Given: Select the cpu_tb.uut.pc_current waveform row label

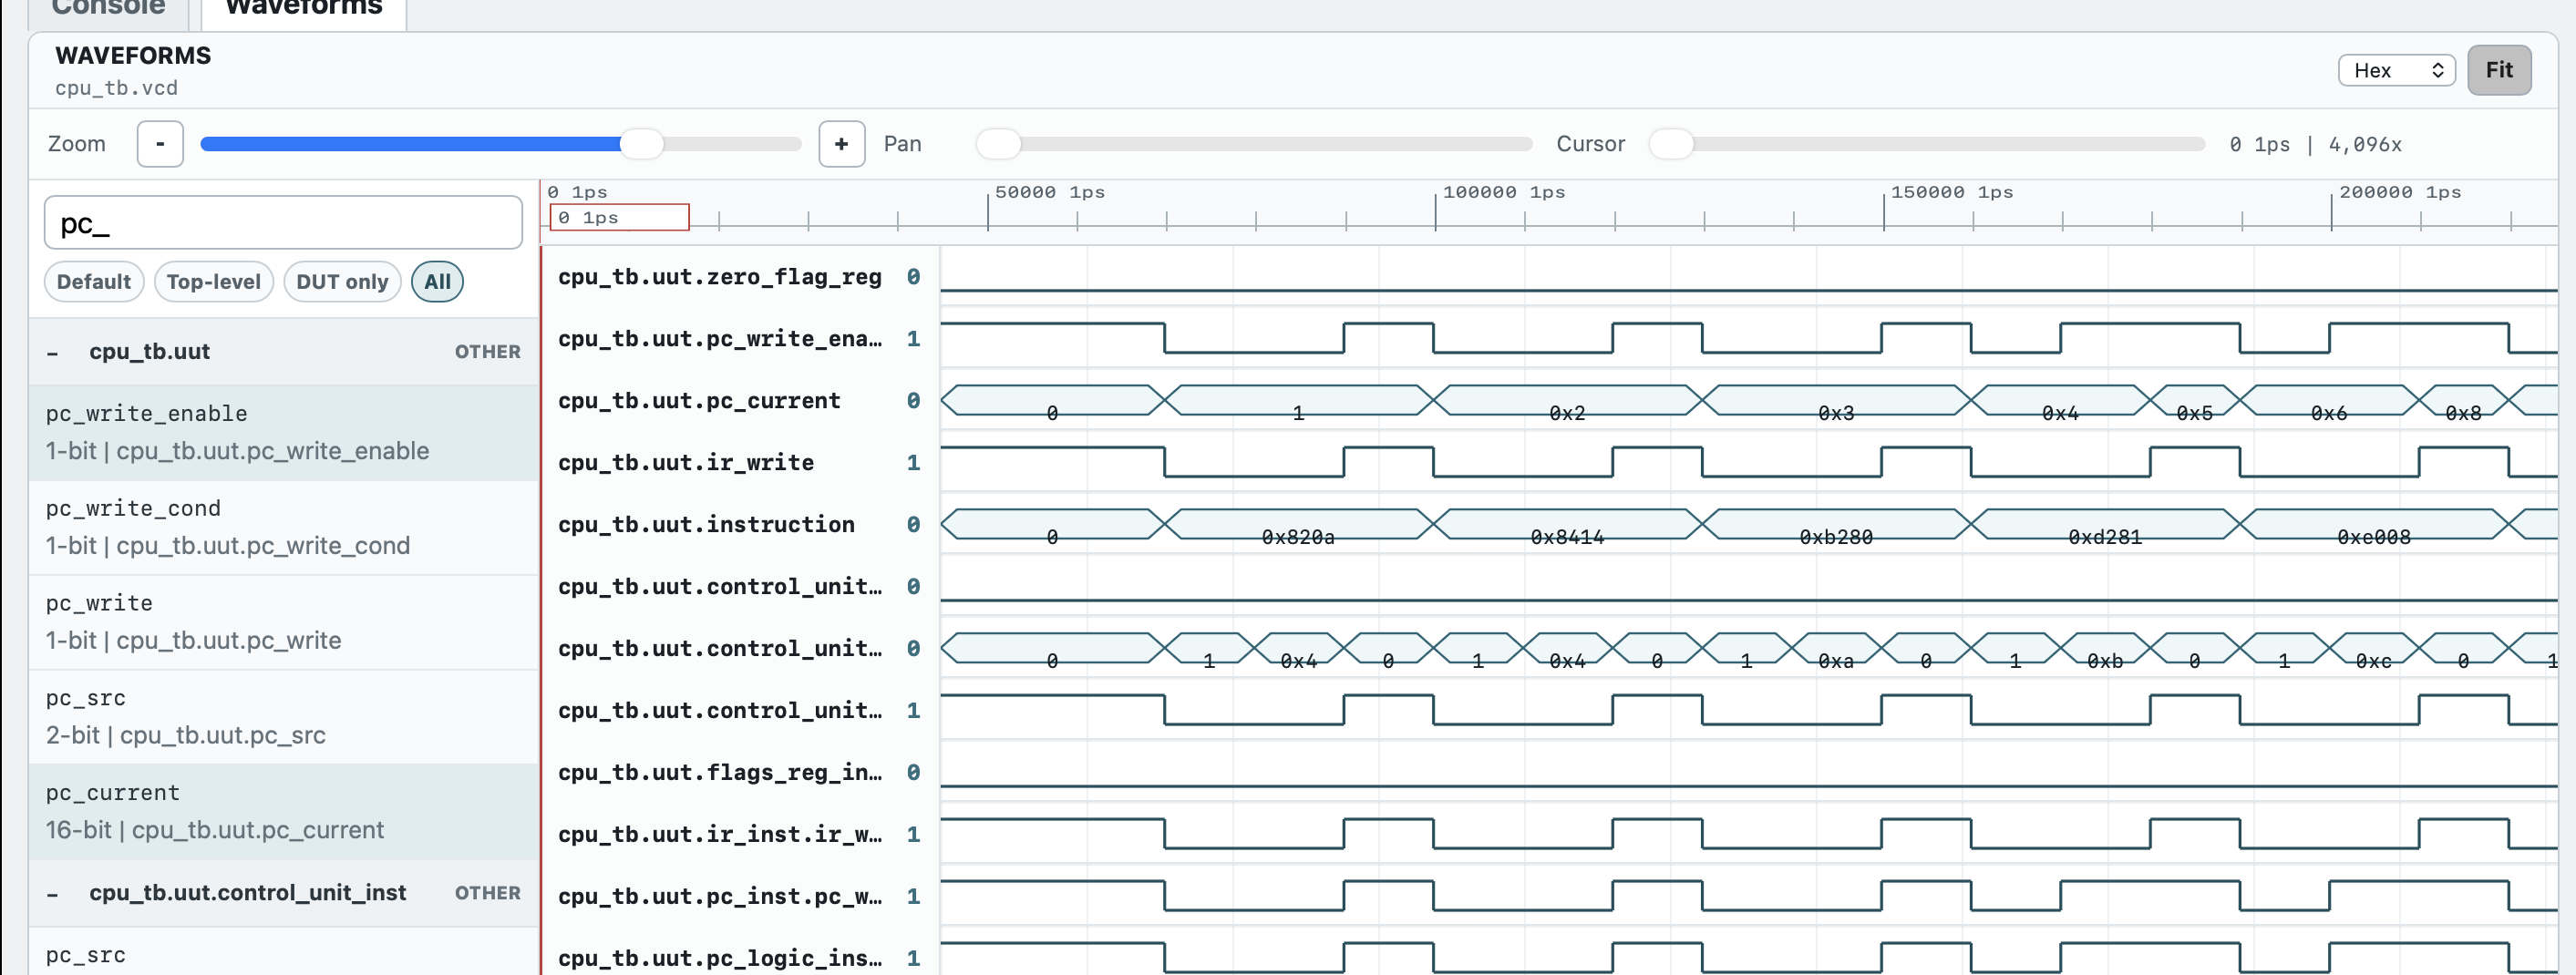Looking at the screenshot, I should click(x=699, y=401).
